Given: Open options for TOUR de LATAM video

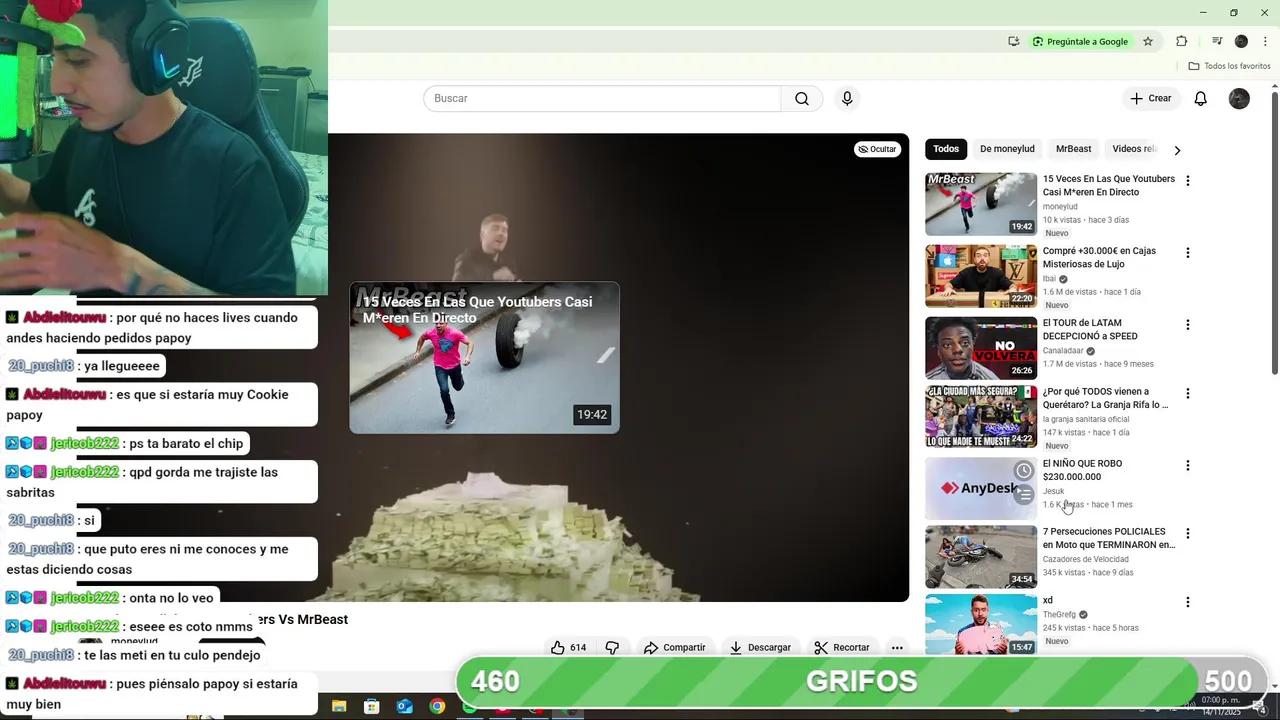Looking at the screenshot, I should click(x=1188, y=325).
